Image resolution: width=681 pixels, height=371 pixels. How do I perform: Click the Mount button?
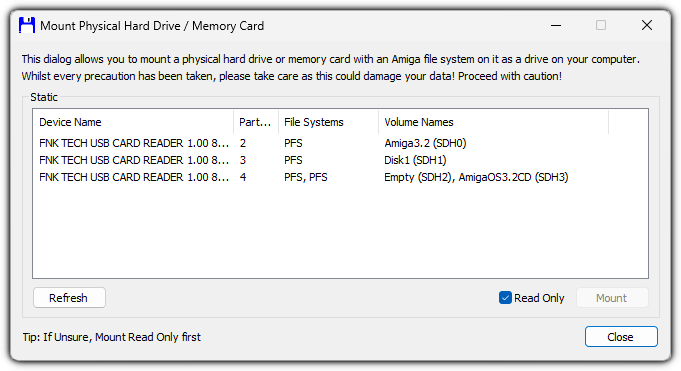[x=612, y=298]
